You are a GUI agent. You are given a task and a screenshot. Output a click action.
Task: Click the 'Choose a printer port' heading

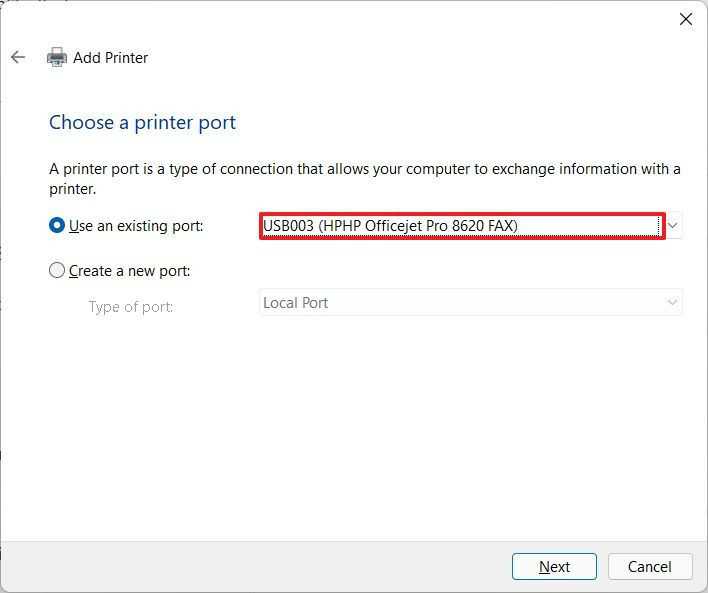tap(143, 123)
